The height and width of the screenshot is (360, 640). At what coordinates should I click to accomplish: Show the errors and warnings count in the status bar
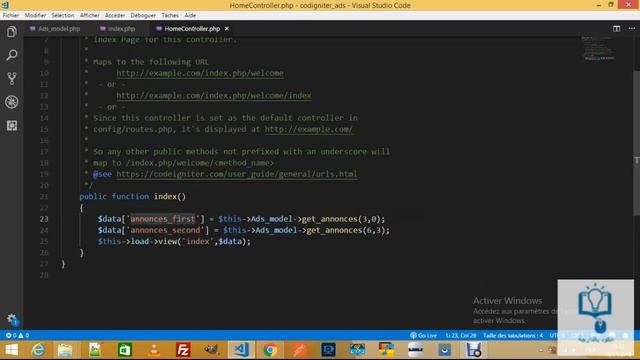coord(17,335)
